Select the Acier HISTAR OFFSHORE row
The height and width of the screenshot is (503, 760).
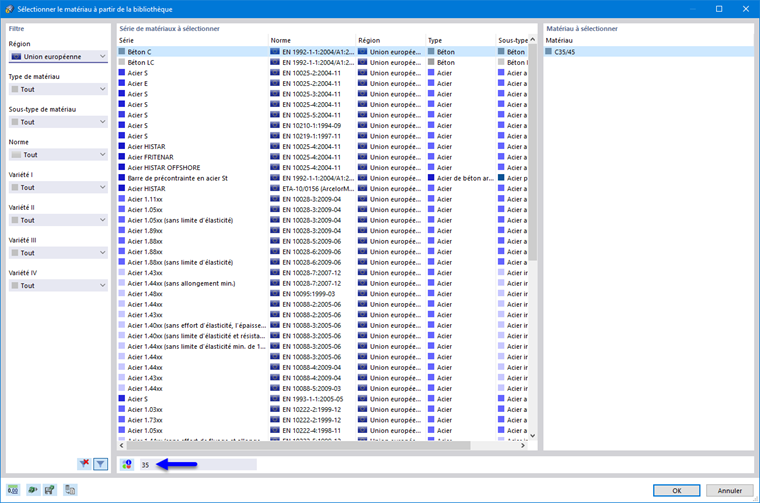click(323, 168)
